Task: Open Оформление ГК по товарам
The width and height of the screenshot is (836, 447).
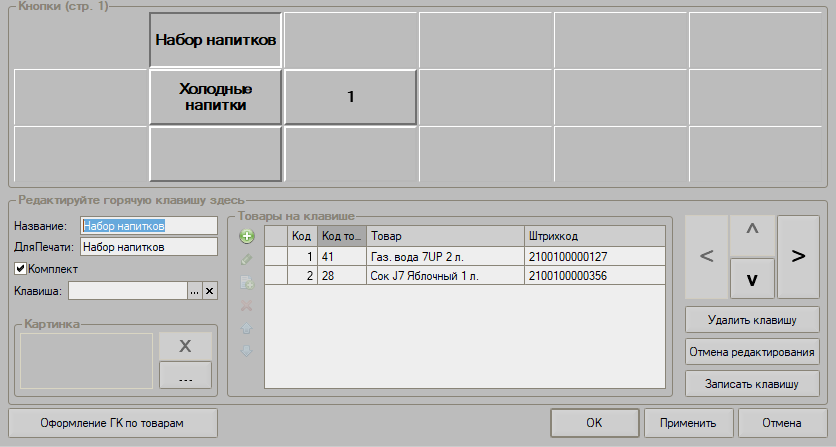Action: pyautogui.click(x=111, y=422)
